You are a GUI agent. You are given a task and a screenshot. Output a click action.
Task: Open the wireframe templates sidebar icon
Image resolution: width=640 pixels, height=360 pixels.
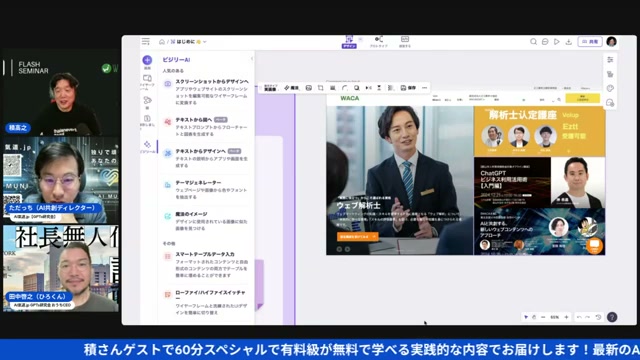(147, 78)
